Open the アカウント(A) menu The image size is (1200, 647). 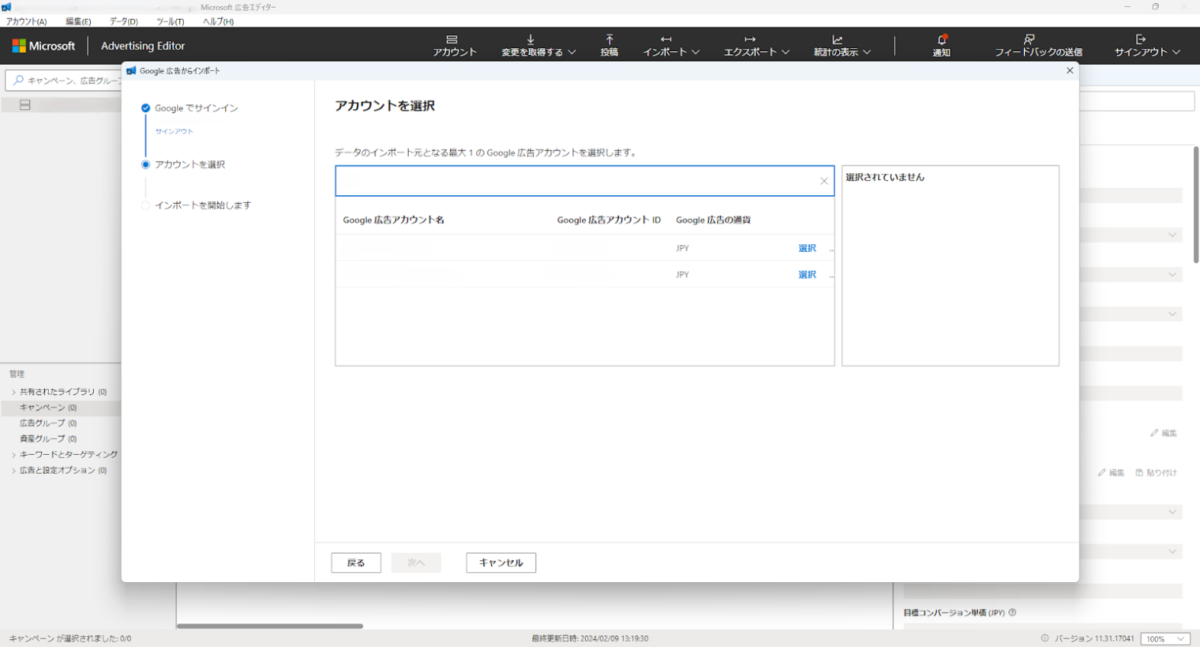click(27, 21)
